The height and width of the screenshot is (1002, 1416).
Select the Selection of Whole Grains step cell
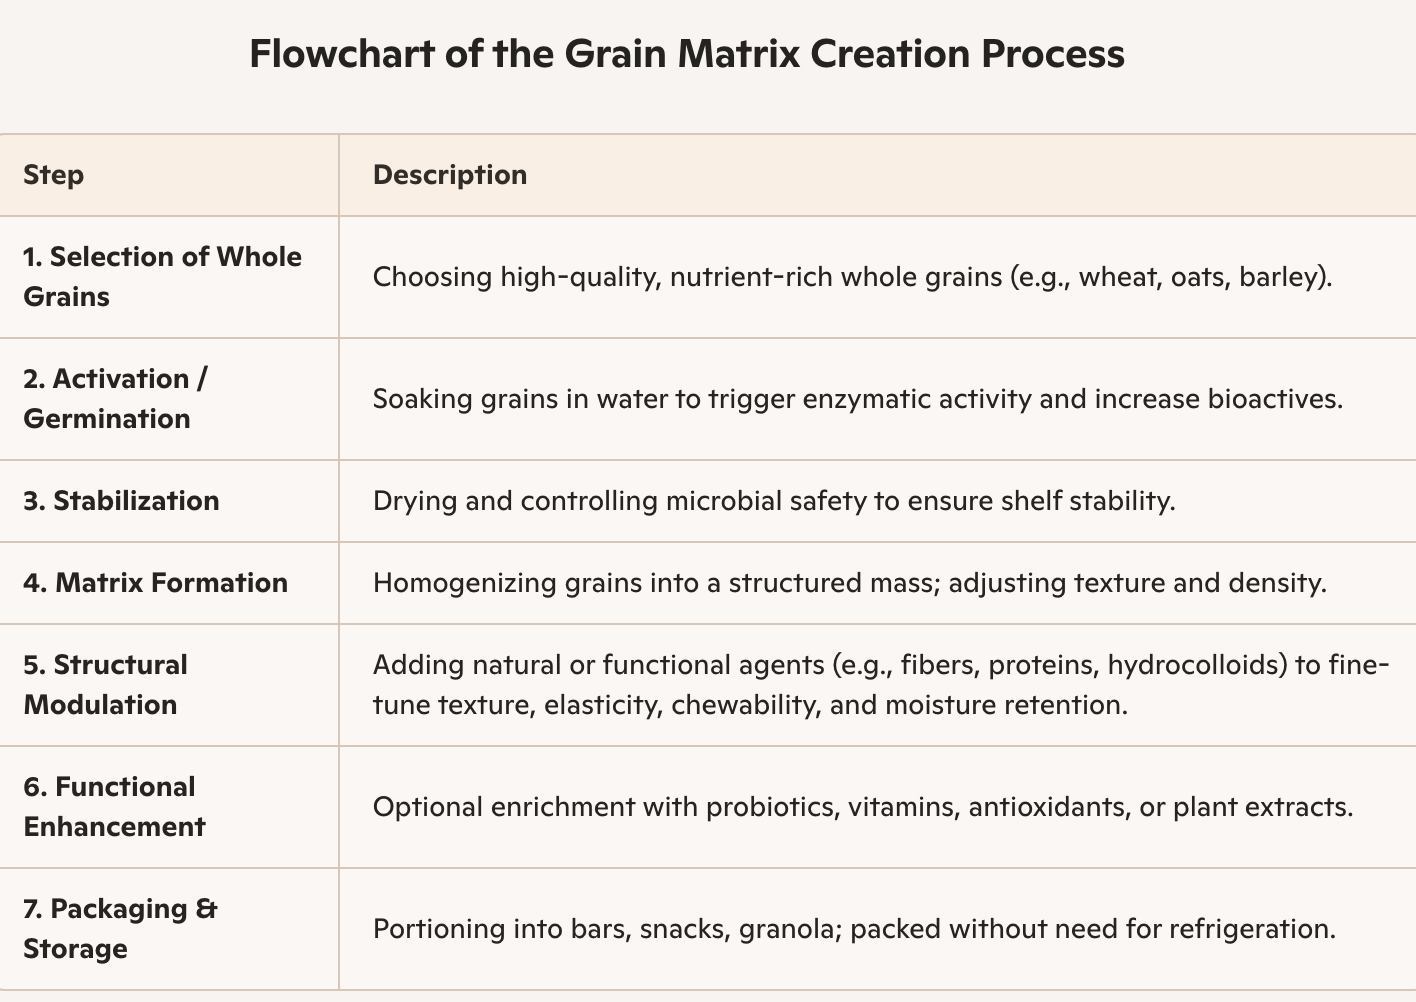tap(162, 276)
